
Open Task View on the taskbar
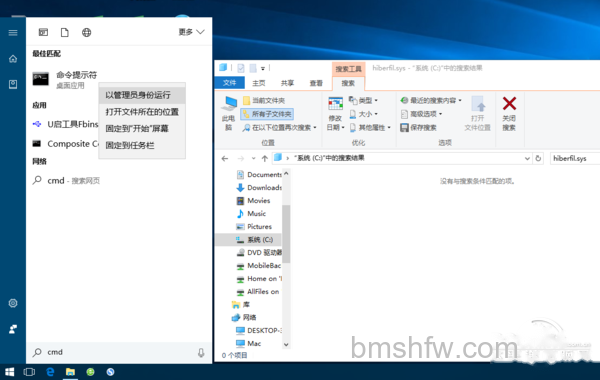[x=29, y=372]
